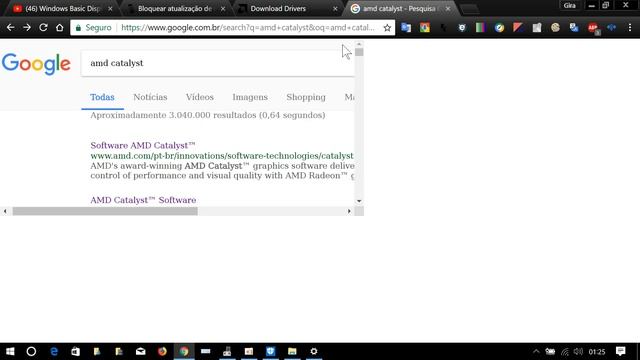The image size is (640, 360).
Task: Click the browser forward arrow
Action: coord(27,27)
